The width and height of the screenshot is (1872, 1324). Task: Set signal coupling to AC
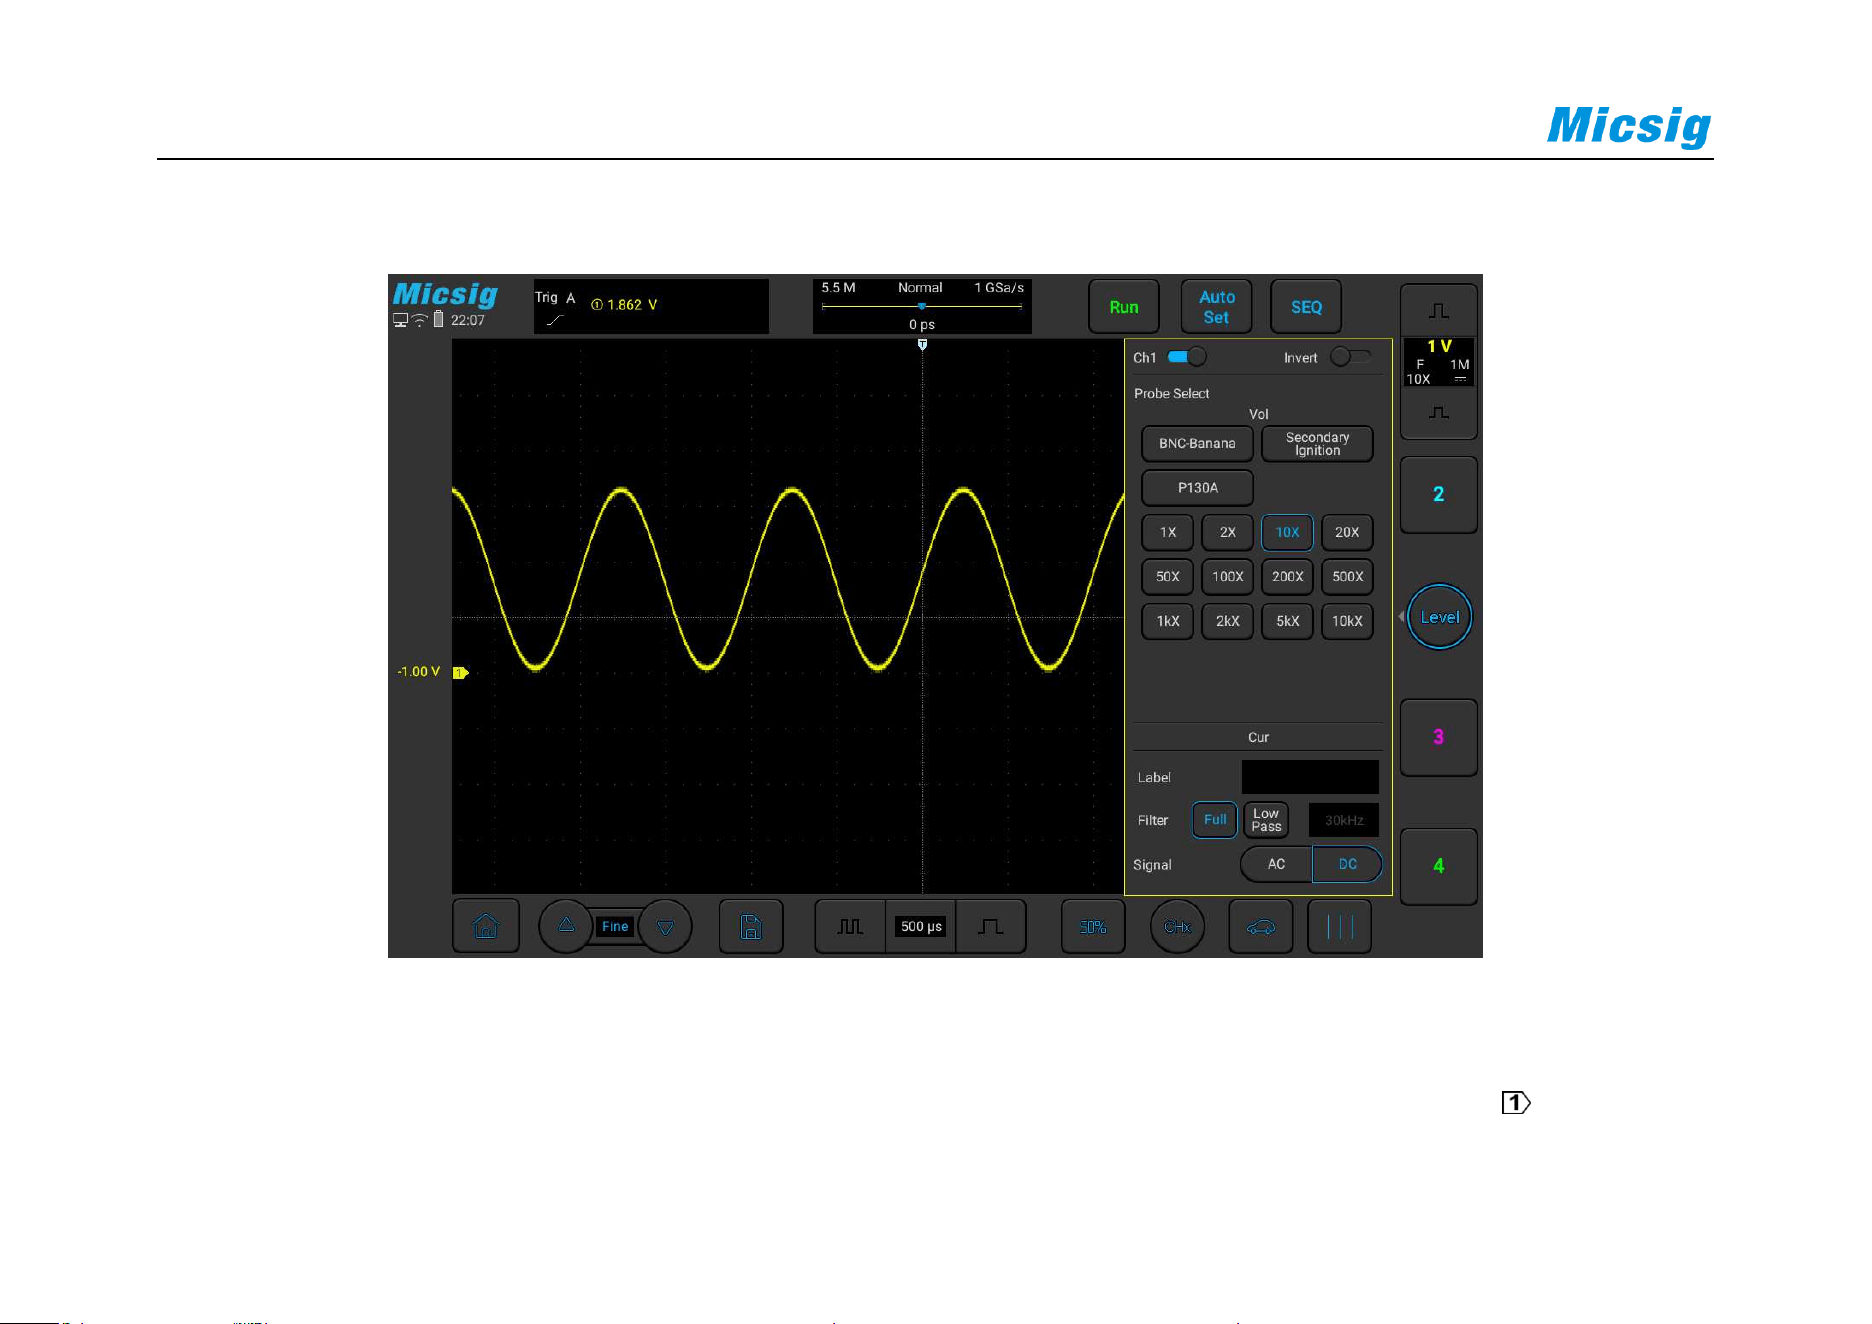[1276, 864]
